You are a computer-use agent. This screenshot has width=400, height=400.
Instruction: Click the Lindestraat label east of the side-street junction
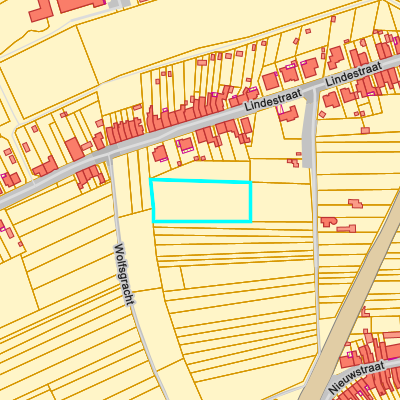(354, 74)
